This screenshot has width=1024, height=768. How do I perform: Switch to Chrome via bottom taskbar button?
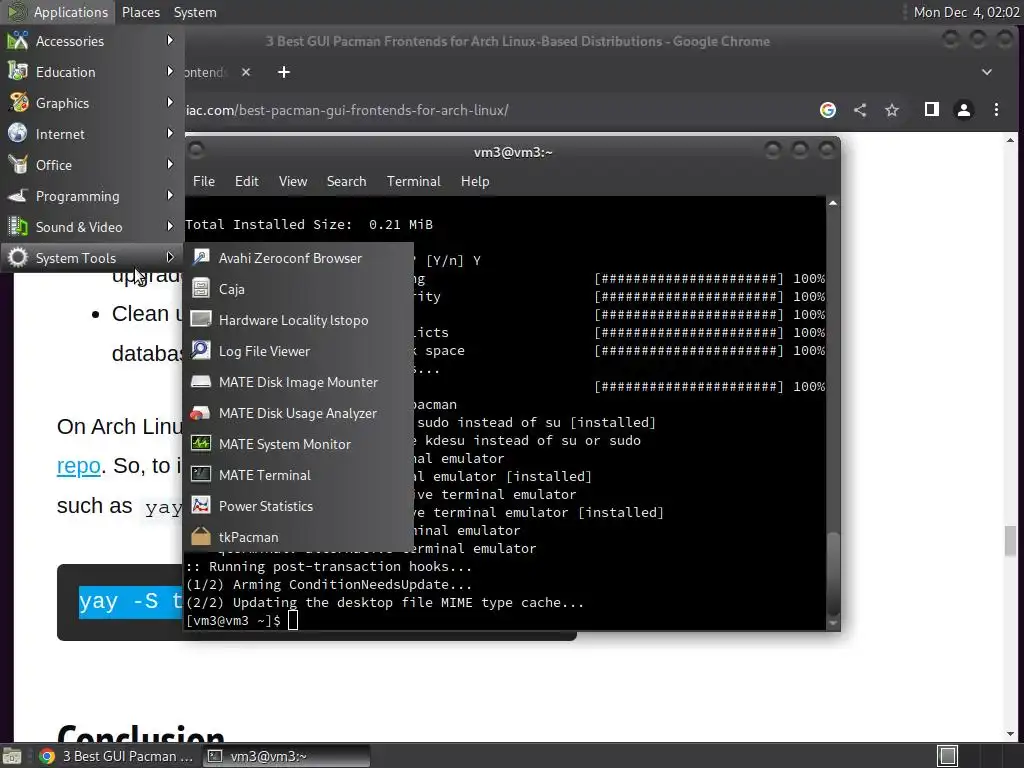pyautogui.click(x=116, y=756)
